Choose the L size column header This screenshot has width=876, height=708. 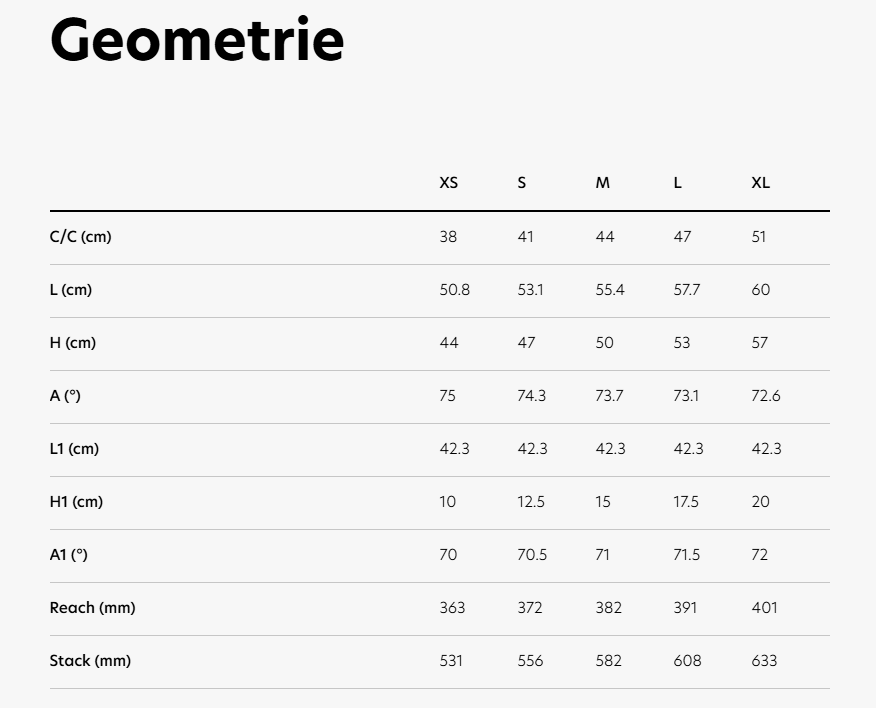click(x=678, y=183)
